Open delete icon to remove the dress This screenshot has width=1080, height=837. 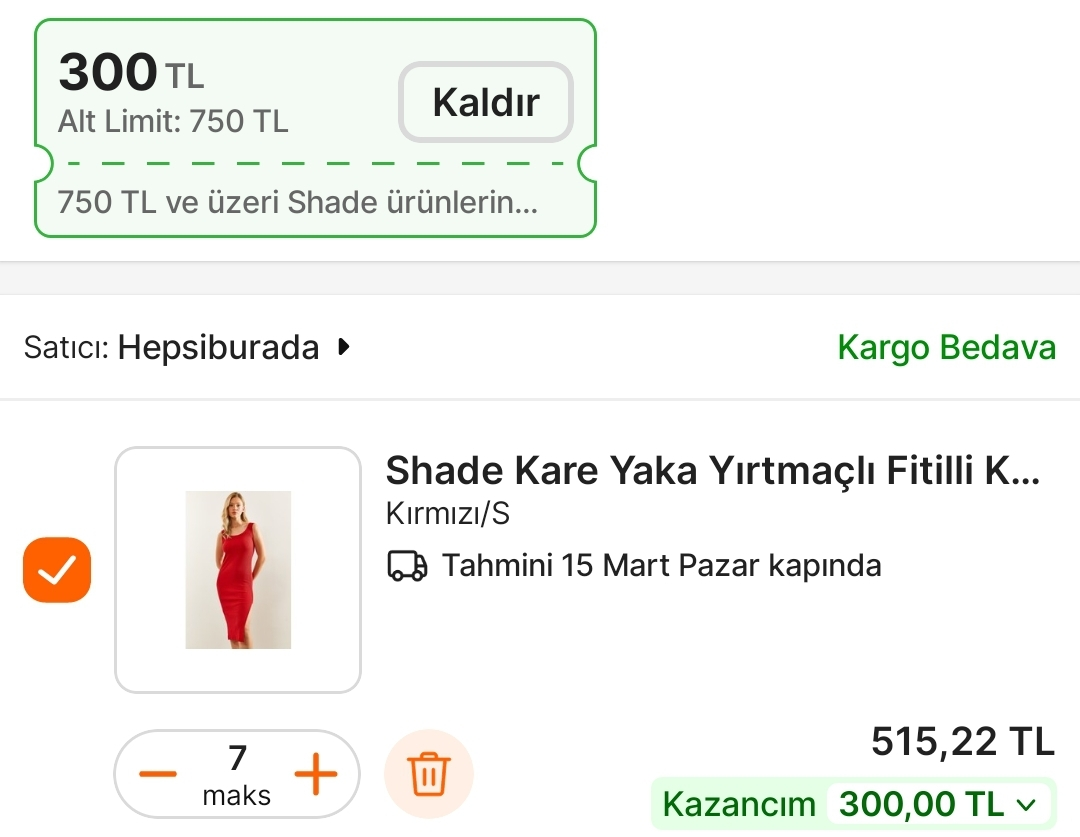point(428,773)
